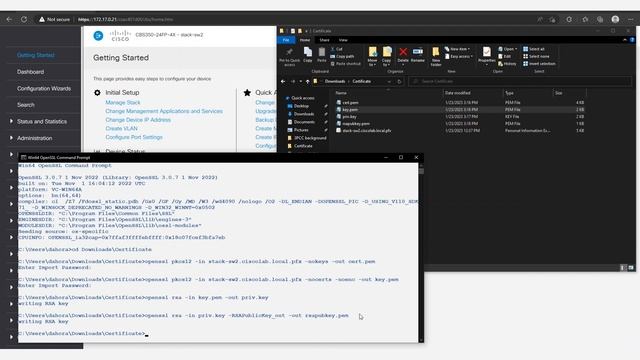Click Change Management Applications and Services link
Screen dimensions: 640x360
pos(164,111)
